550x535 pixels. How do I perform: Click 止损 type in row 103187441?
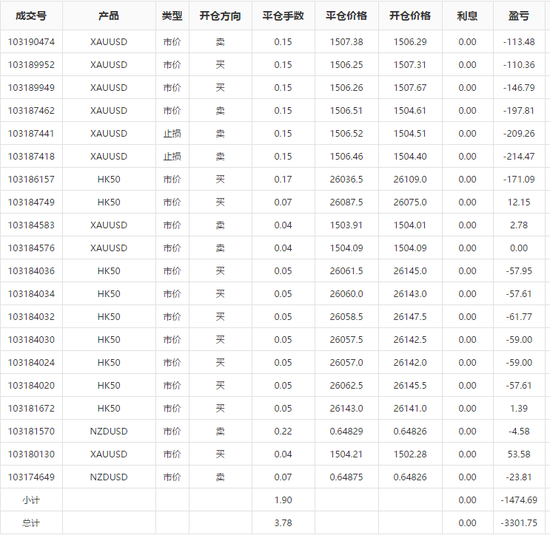coord(172,133)
